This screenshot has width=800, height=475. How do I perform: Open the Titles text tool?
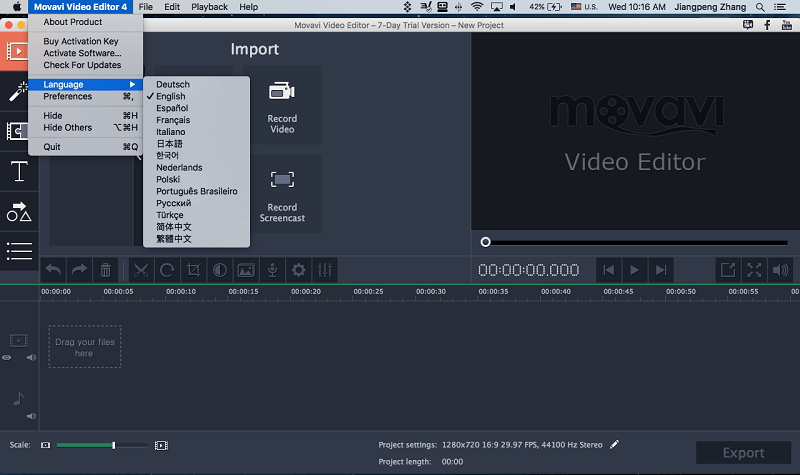pyautogui.click(x=19, y=171)
